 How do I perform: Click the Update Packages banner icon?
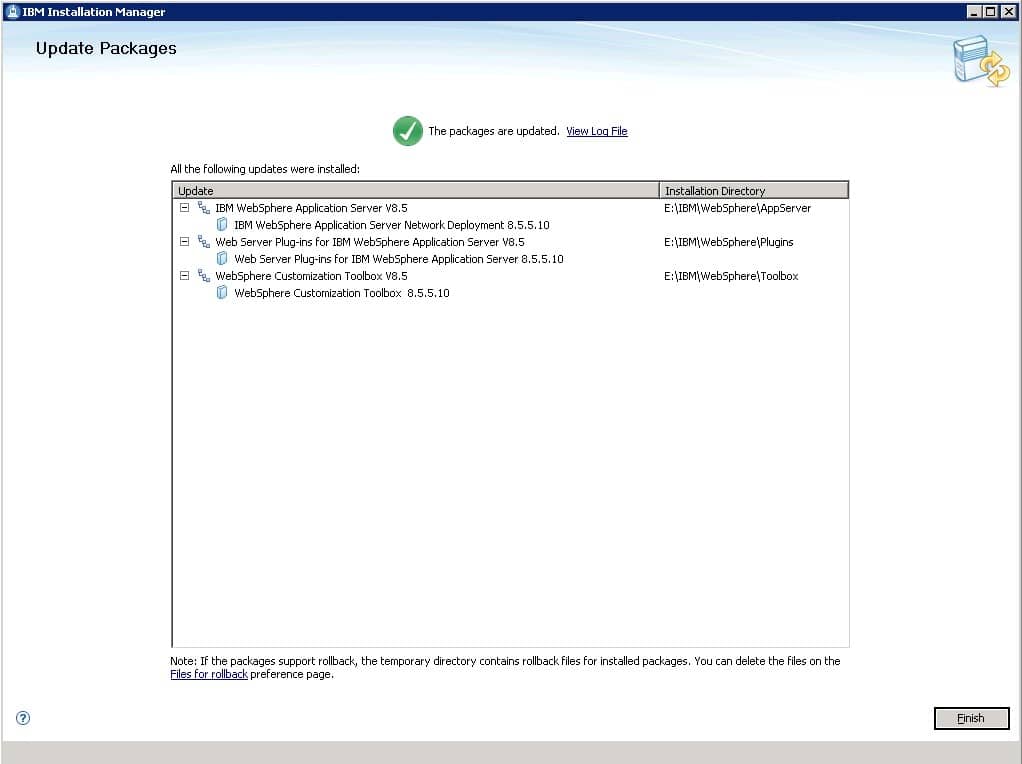point(981,61)
